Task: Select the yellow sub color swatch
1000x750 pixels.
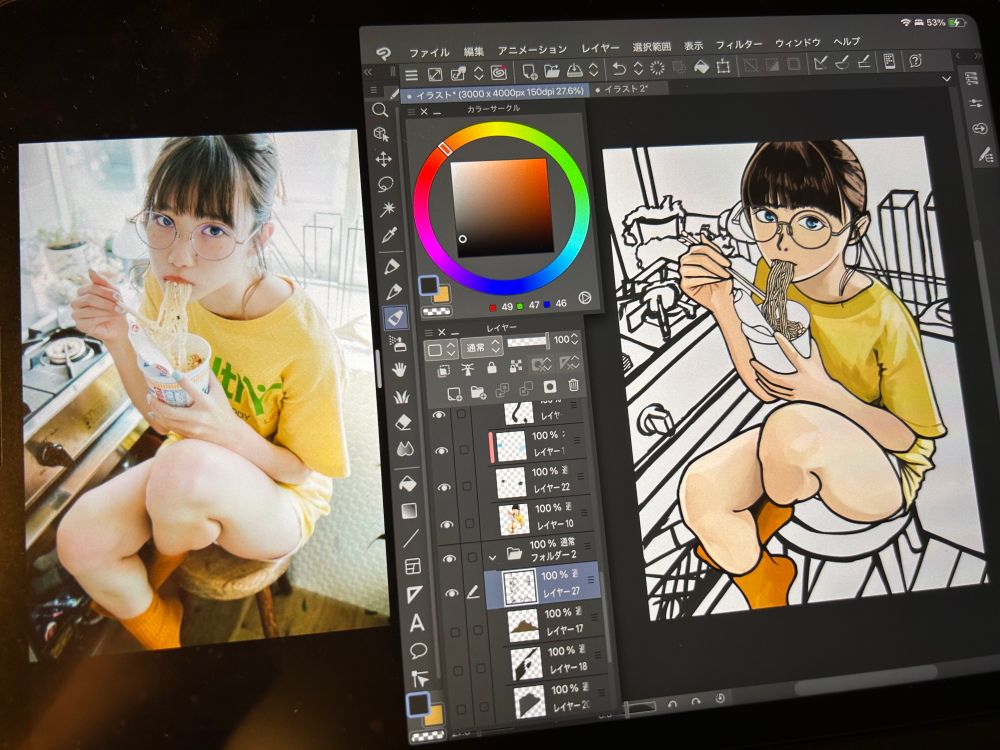Action: [441, 295]
